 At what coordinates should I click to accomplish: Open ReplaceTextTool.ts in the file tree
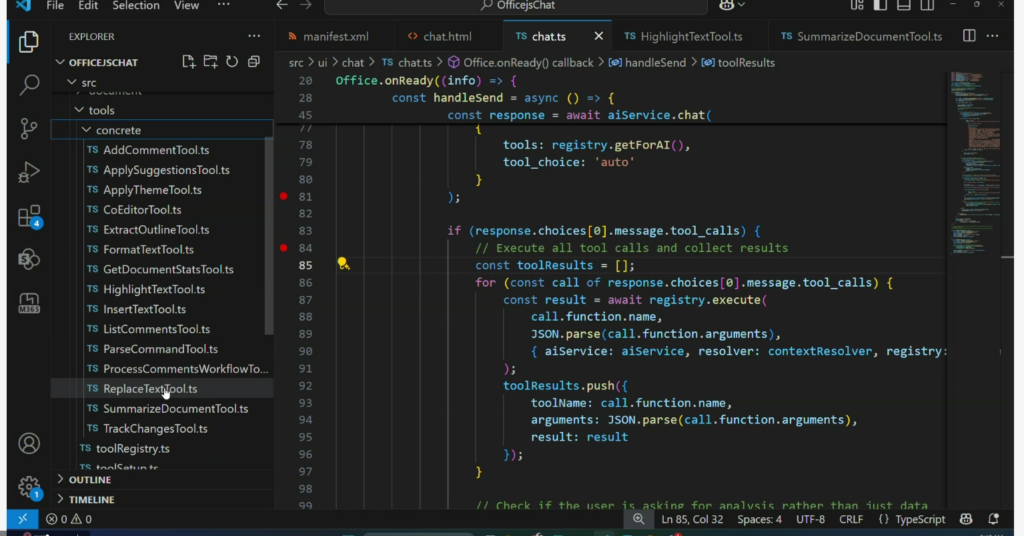tap(150, 389)
